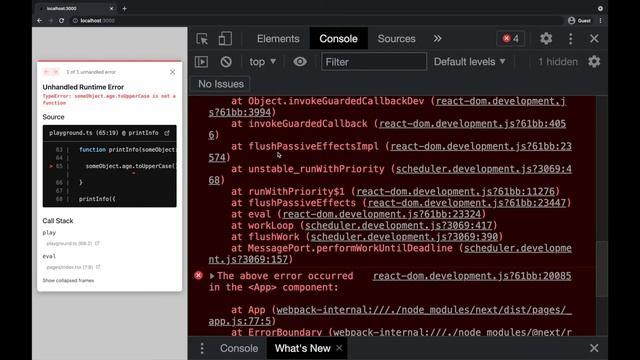Screen dimensions: 640x360
Task: Toggle the console sidebar icon
Action: [201, 62]
